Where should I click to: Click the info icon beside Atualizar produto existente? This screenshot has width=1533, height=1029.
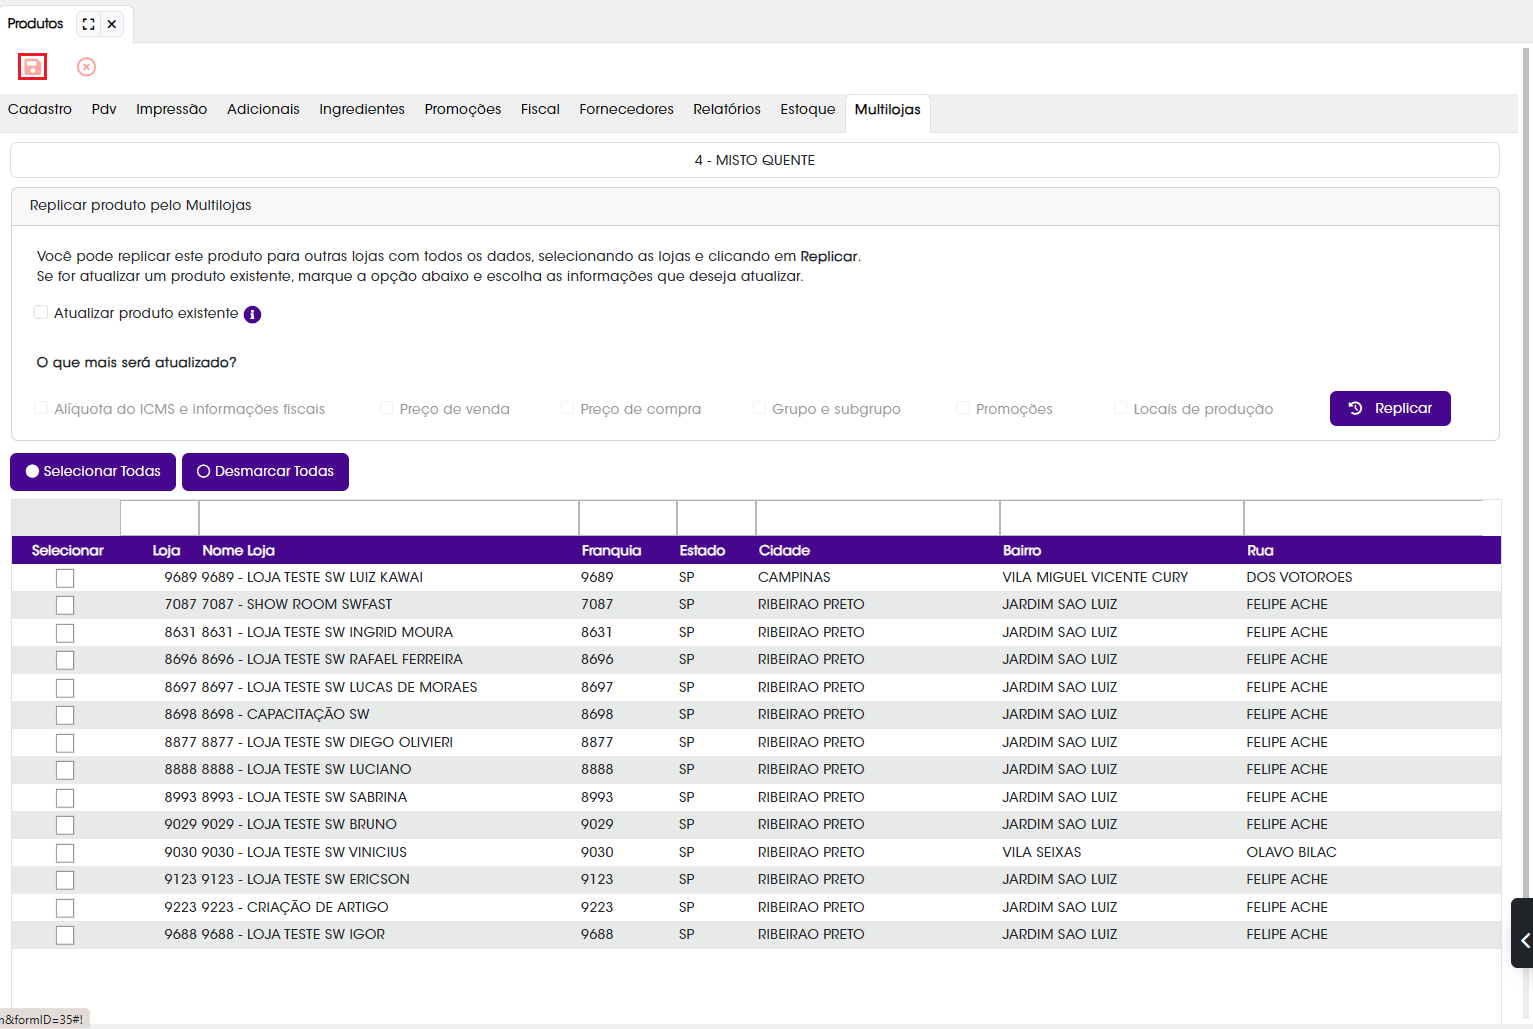point(253,314)
